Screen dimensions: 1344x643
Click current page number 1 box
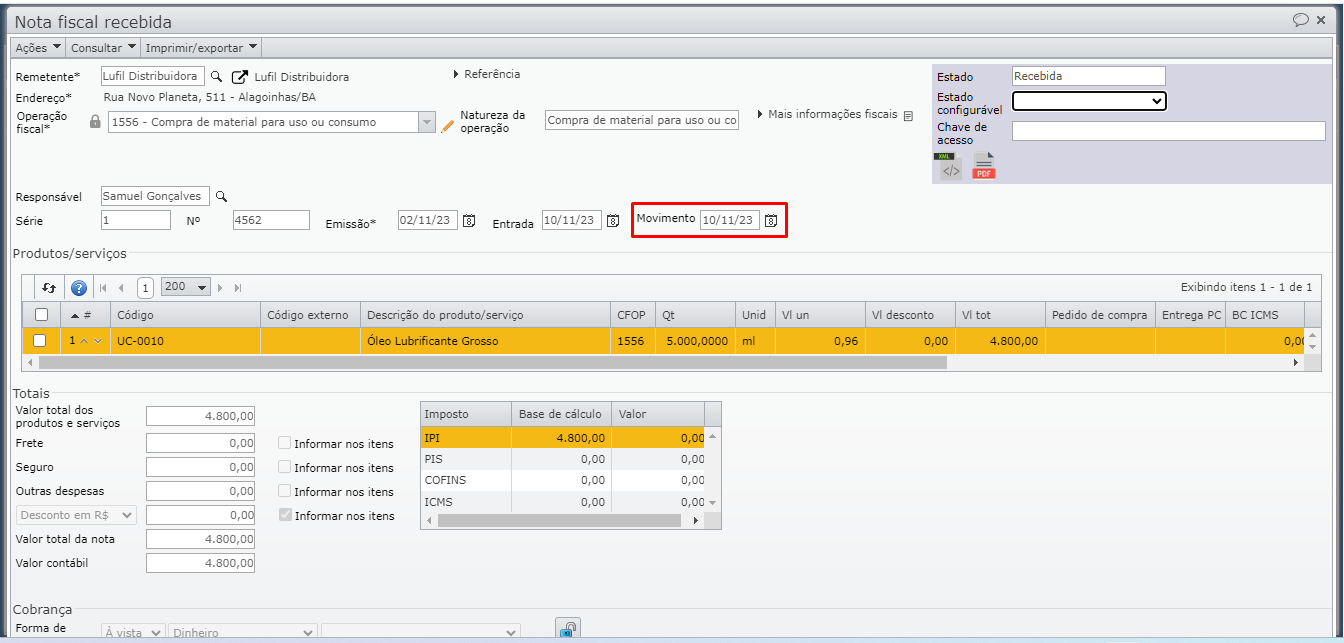pos(145,288)
